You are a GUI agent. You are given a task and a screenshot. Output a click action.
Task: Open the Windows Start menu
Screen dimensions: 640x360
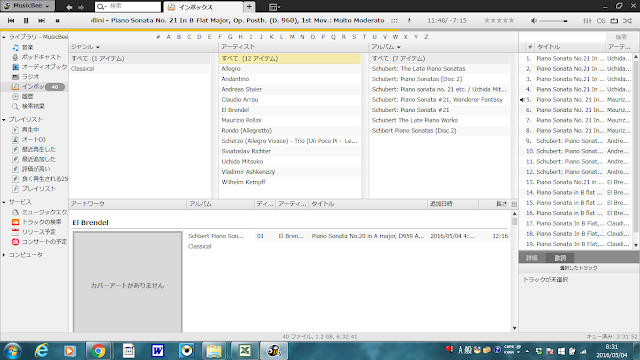(12, 351)
